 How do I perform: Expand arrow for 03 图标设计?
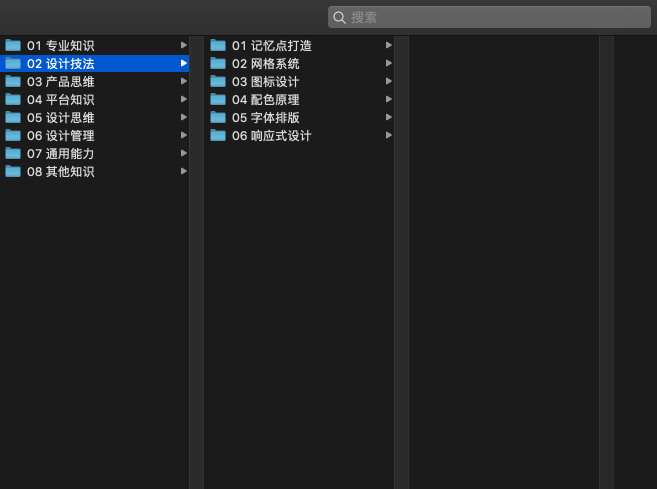click(388, 81)
